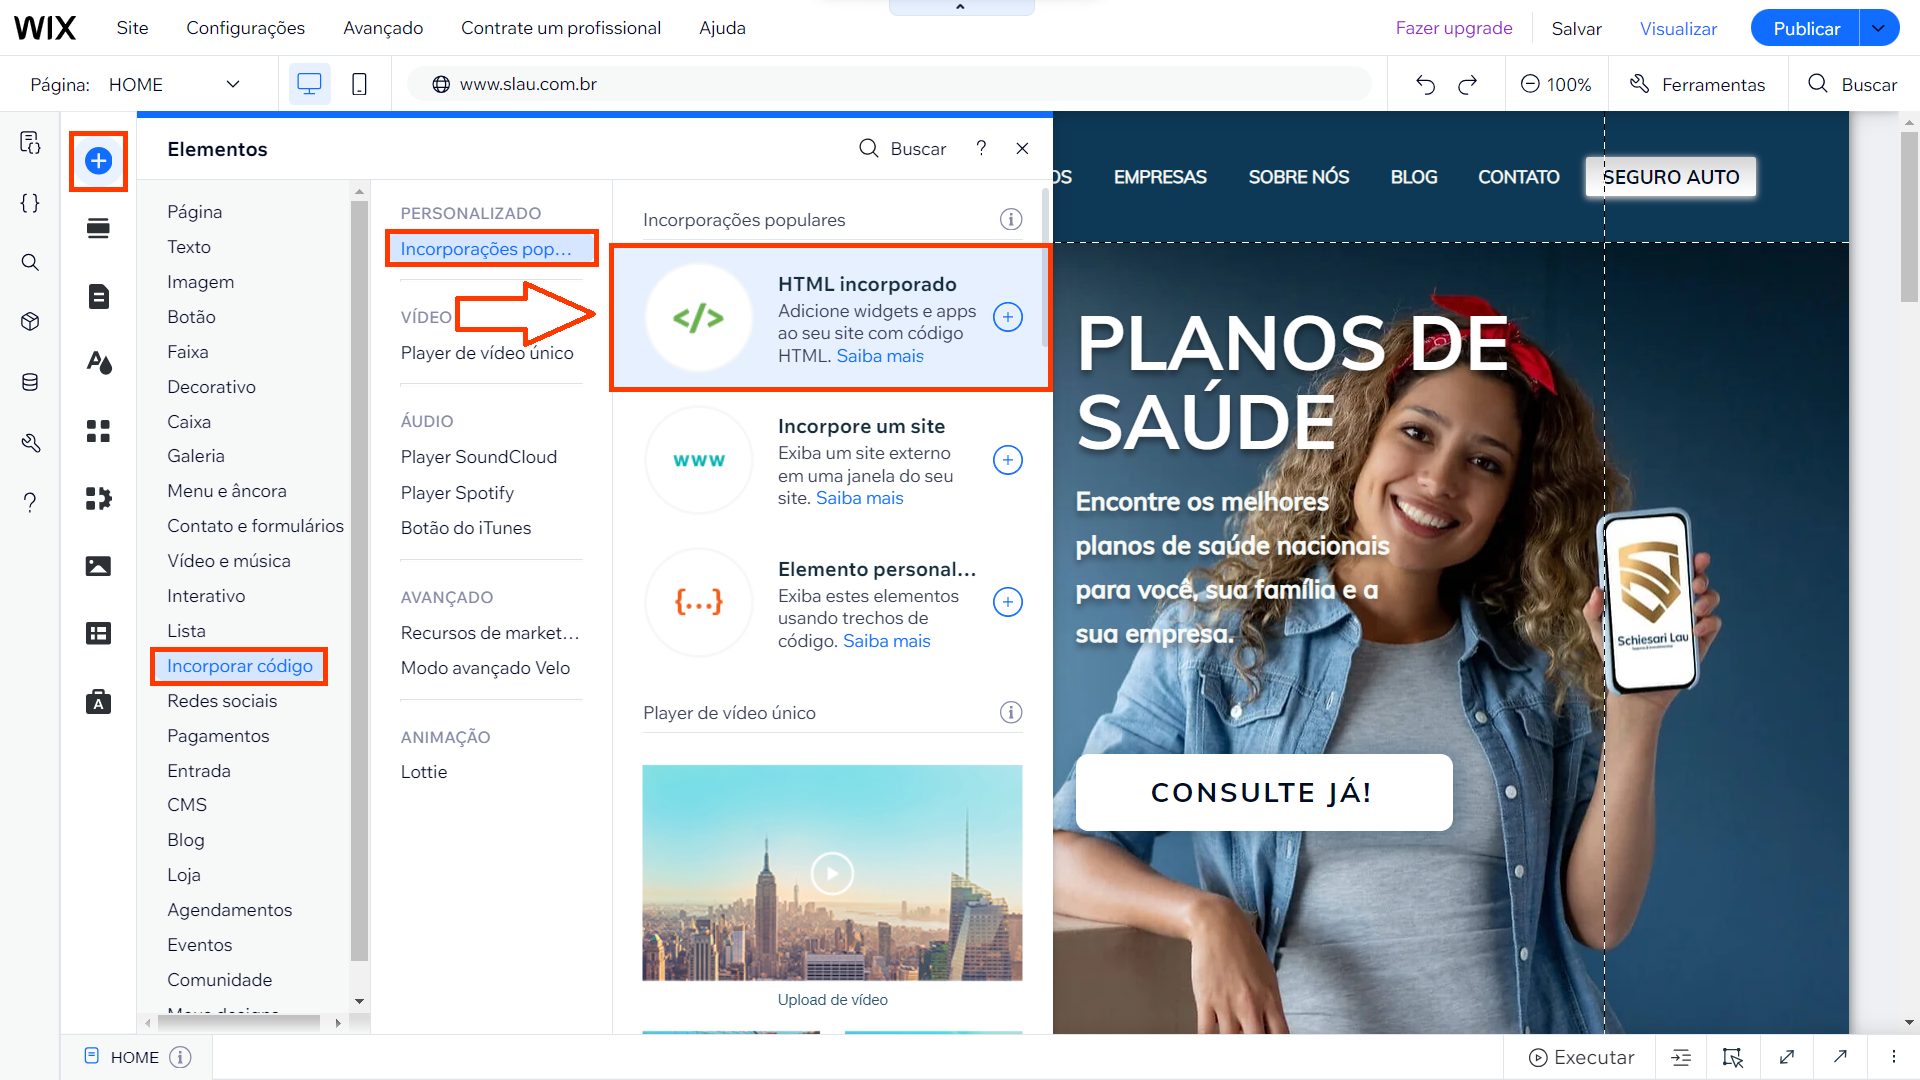Click the help question mark in Elementos panel

pyautogui.click(x=981, y=148)
